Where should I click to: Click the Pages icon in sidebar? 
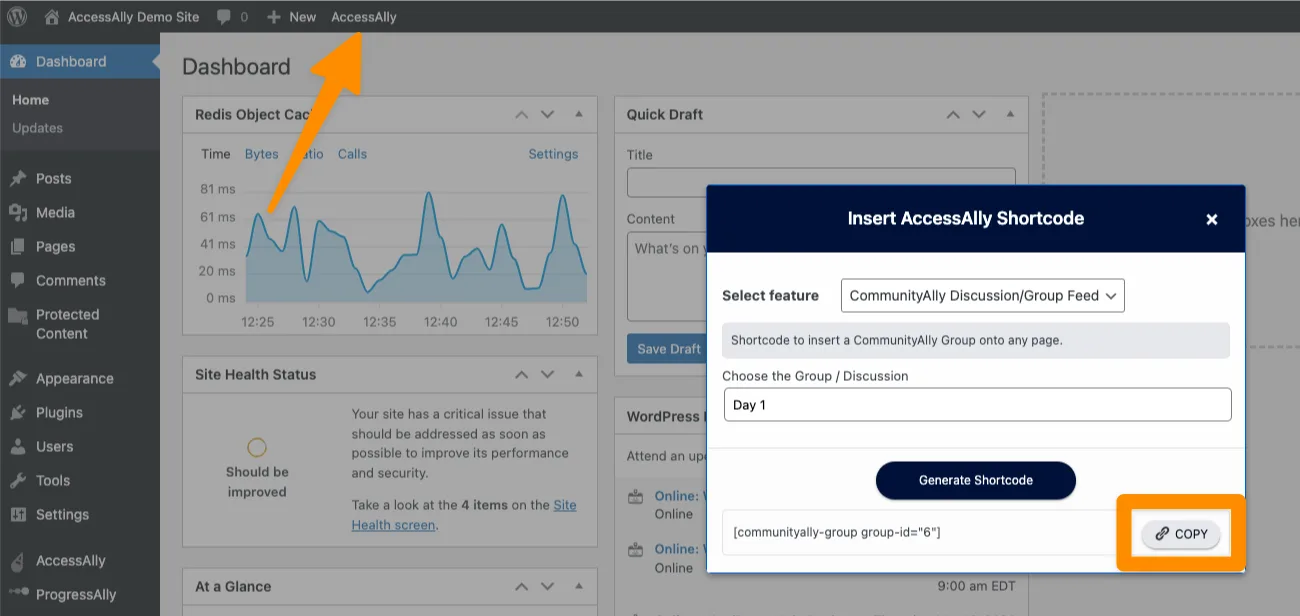[18, 247]
